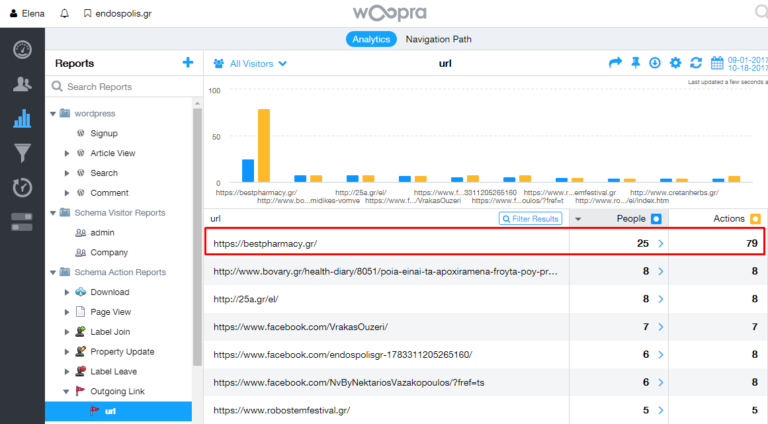The width and height of the screenshot is (768, 424).
Task: Download the report with download icon
Action: click(655, 63)
